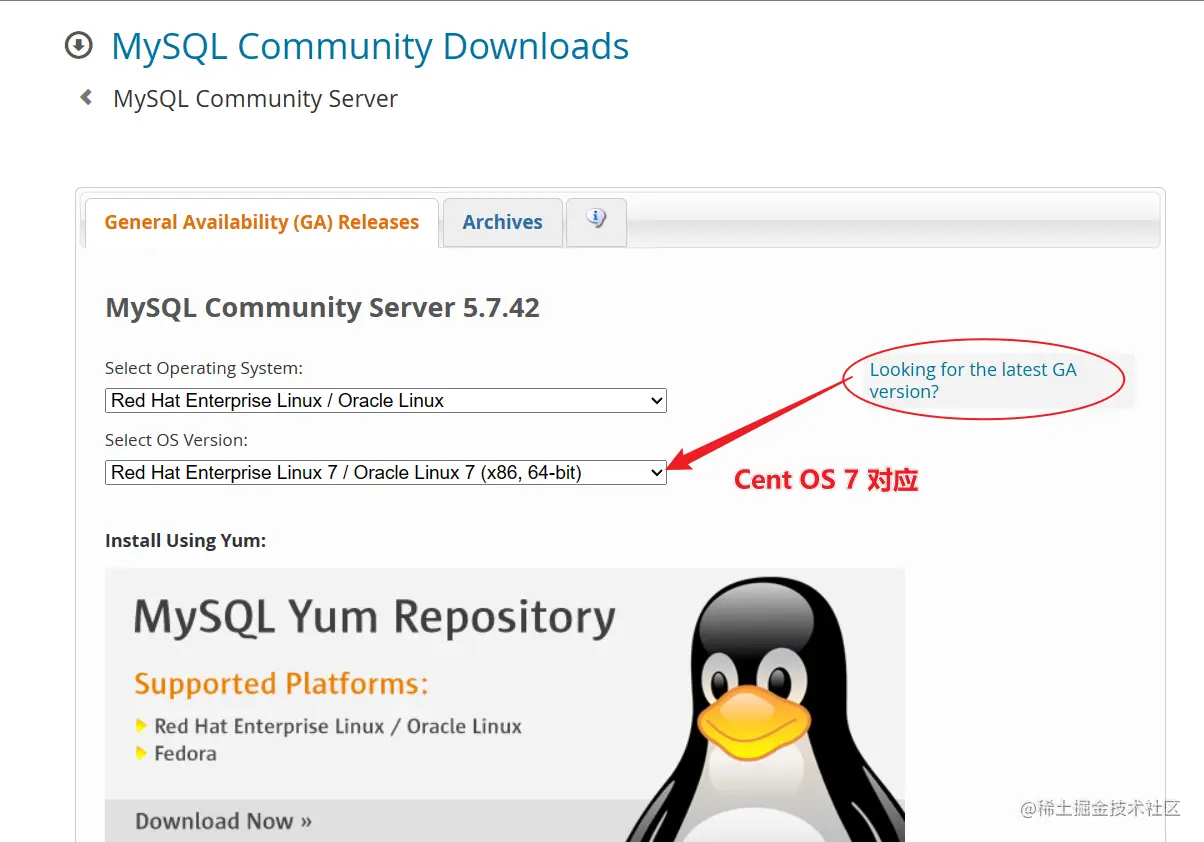
Task: Click the 'Select OS Version:' label
Action: click(176, 440)
